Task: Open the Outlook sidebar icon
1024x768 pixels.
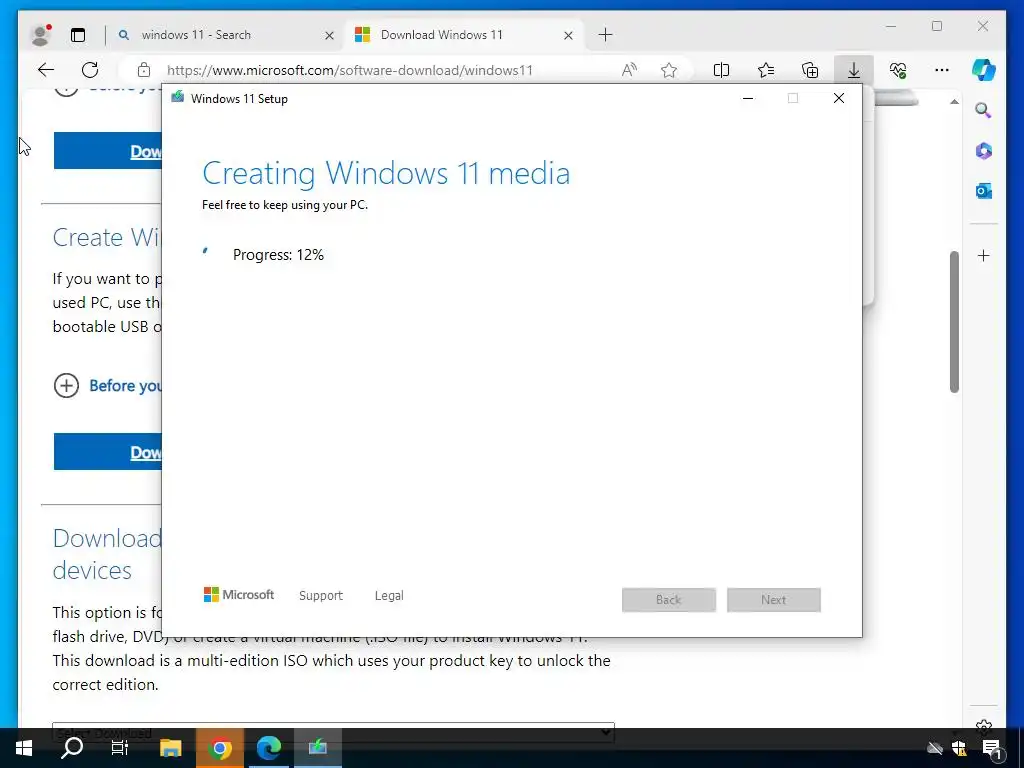Action: [x=984, y=191]
